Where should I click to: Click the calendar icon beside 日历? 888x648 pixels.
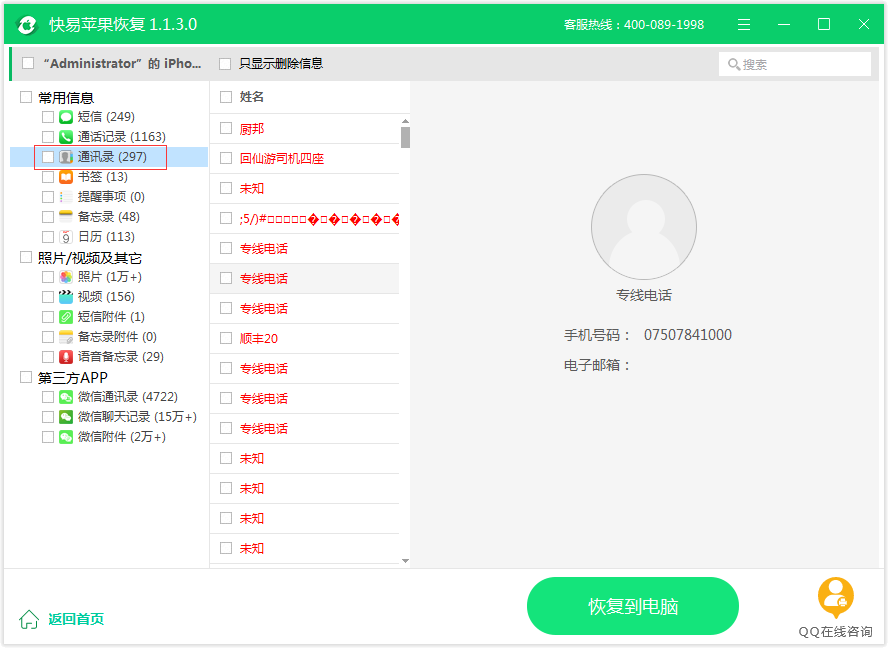click(66, 237)
